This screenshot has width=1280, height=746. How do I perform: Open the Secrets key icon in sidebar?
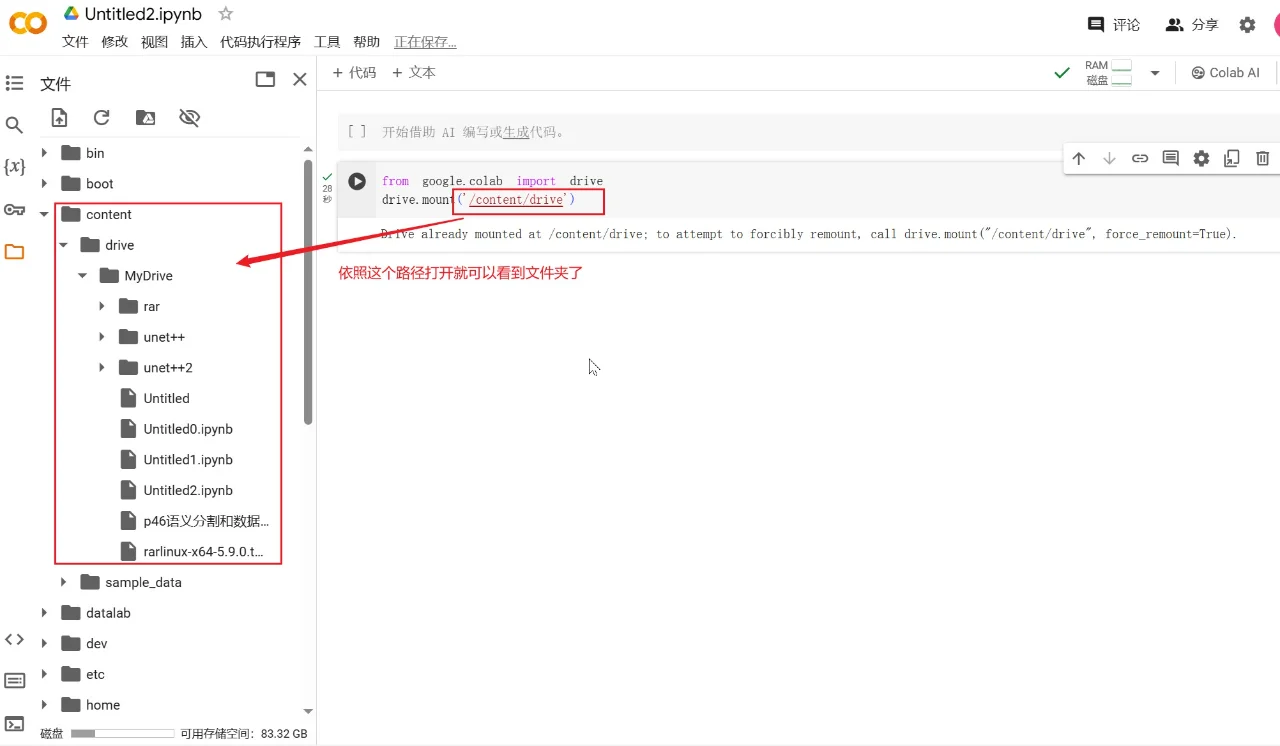[14, 209]
